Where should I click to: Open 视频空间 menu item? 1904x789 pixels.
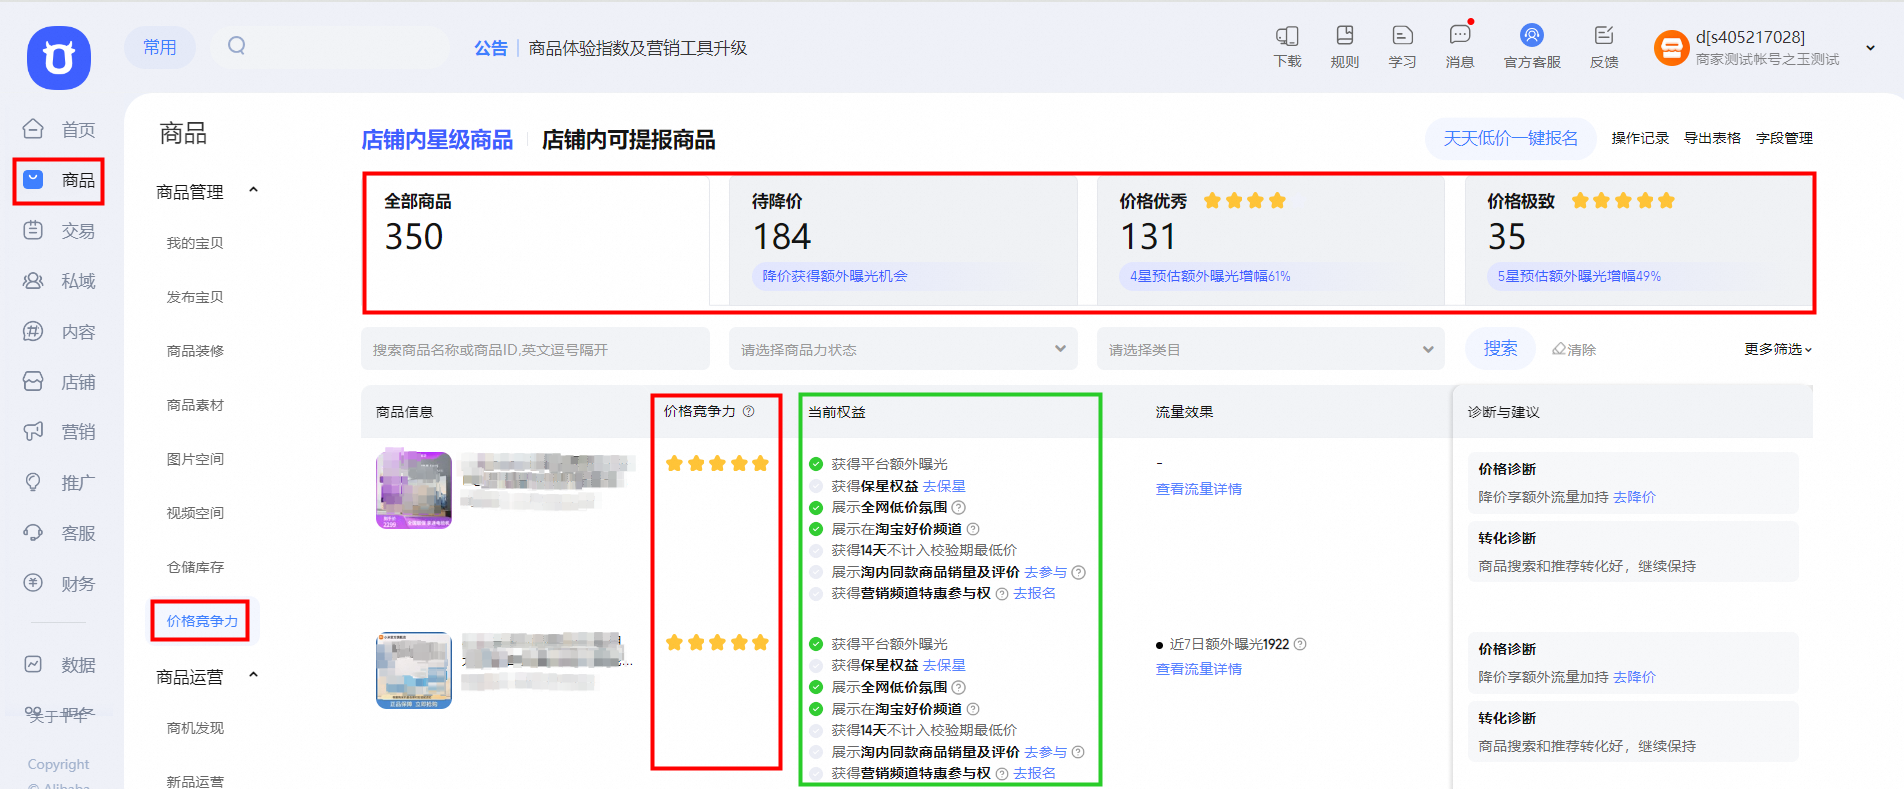coord(195,513)
